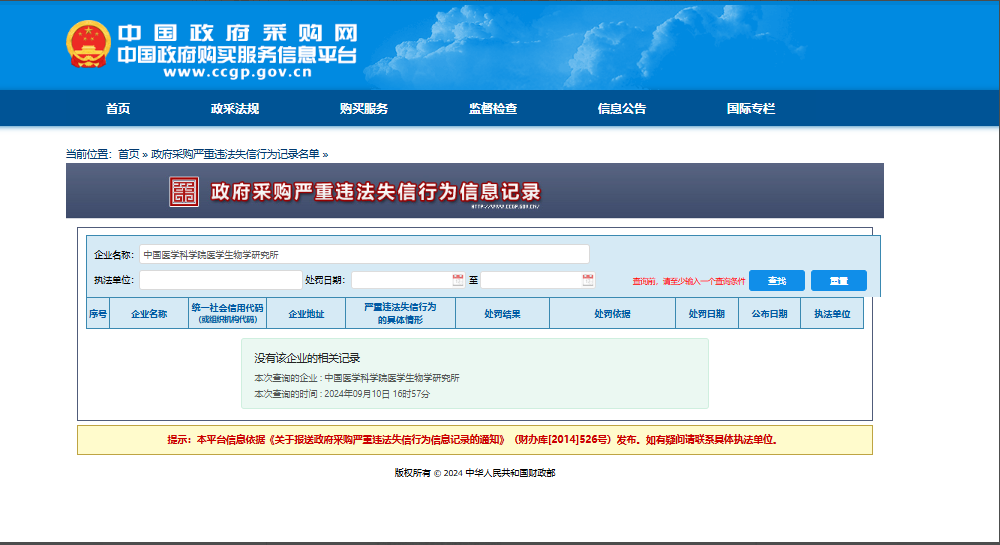Select 监督检查 in the navigation bar
Viewport: 1000px width, 545px height.
[x=493, y=109]
